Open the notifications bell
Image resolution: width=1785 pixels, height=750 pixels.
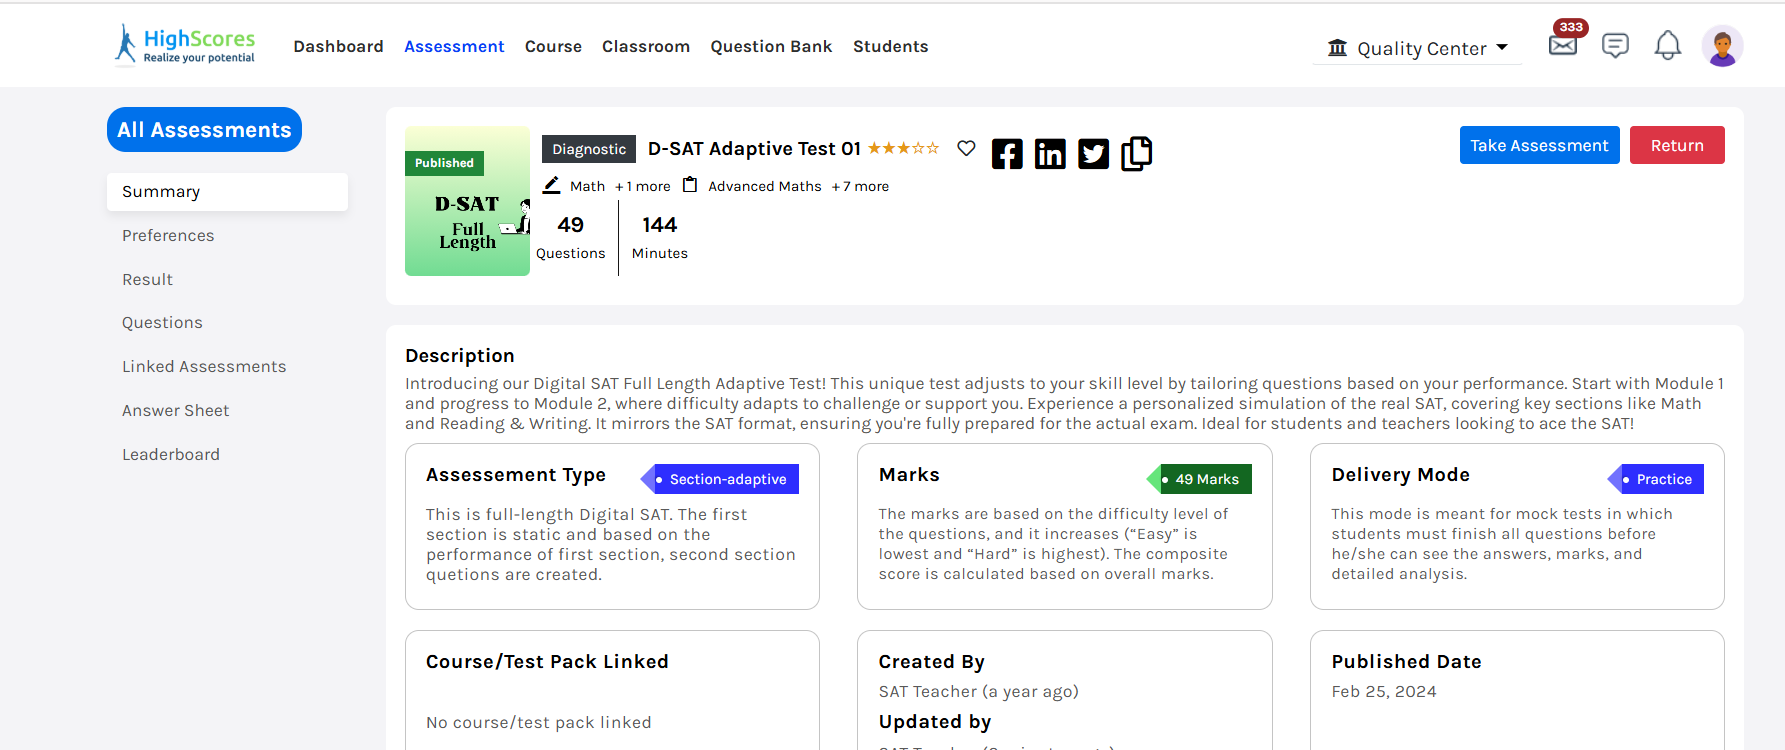pos(1667,45)
